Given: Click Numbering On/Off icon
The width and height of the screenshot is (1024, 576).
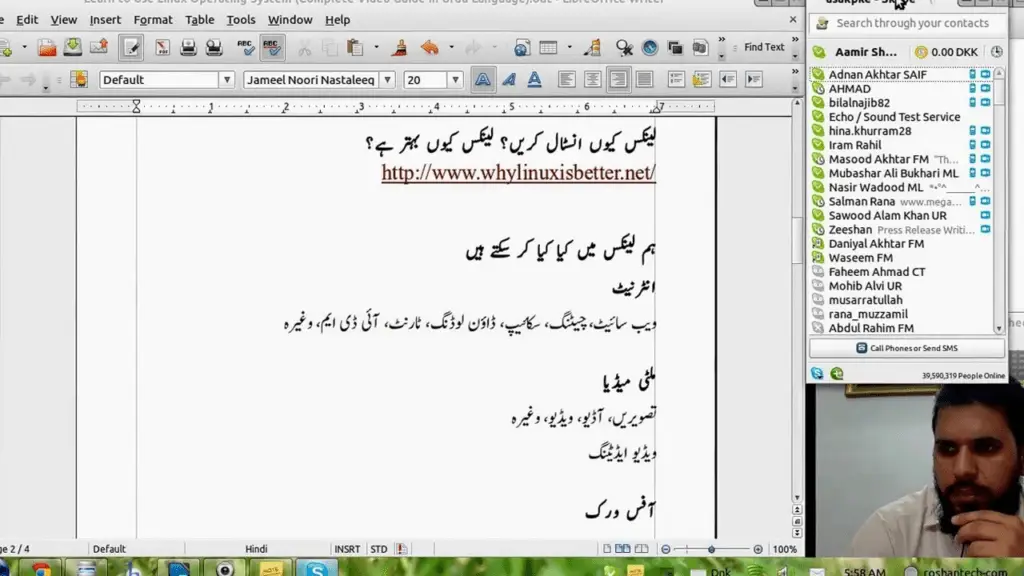Looking at the screenshot, I should coord(676,80).
